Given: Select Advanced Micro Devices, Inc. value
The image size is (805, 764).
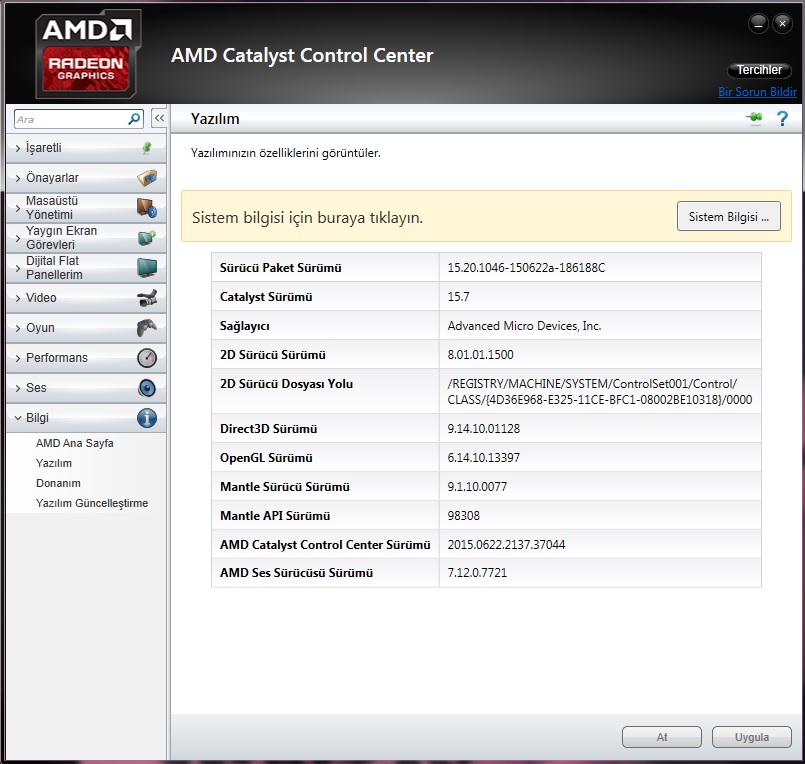Looking at the screenshot, I should 524,326.
